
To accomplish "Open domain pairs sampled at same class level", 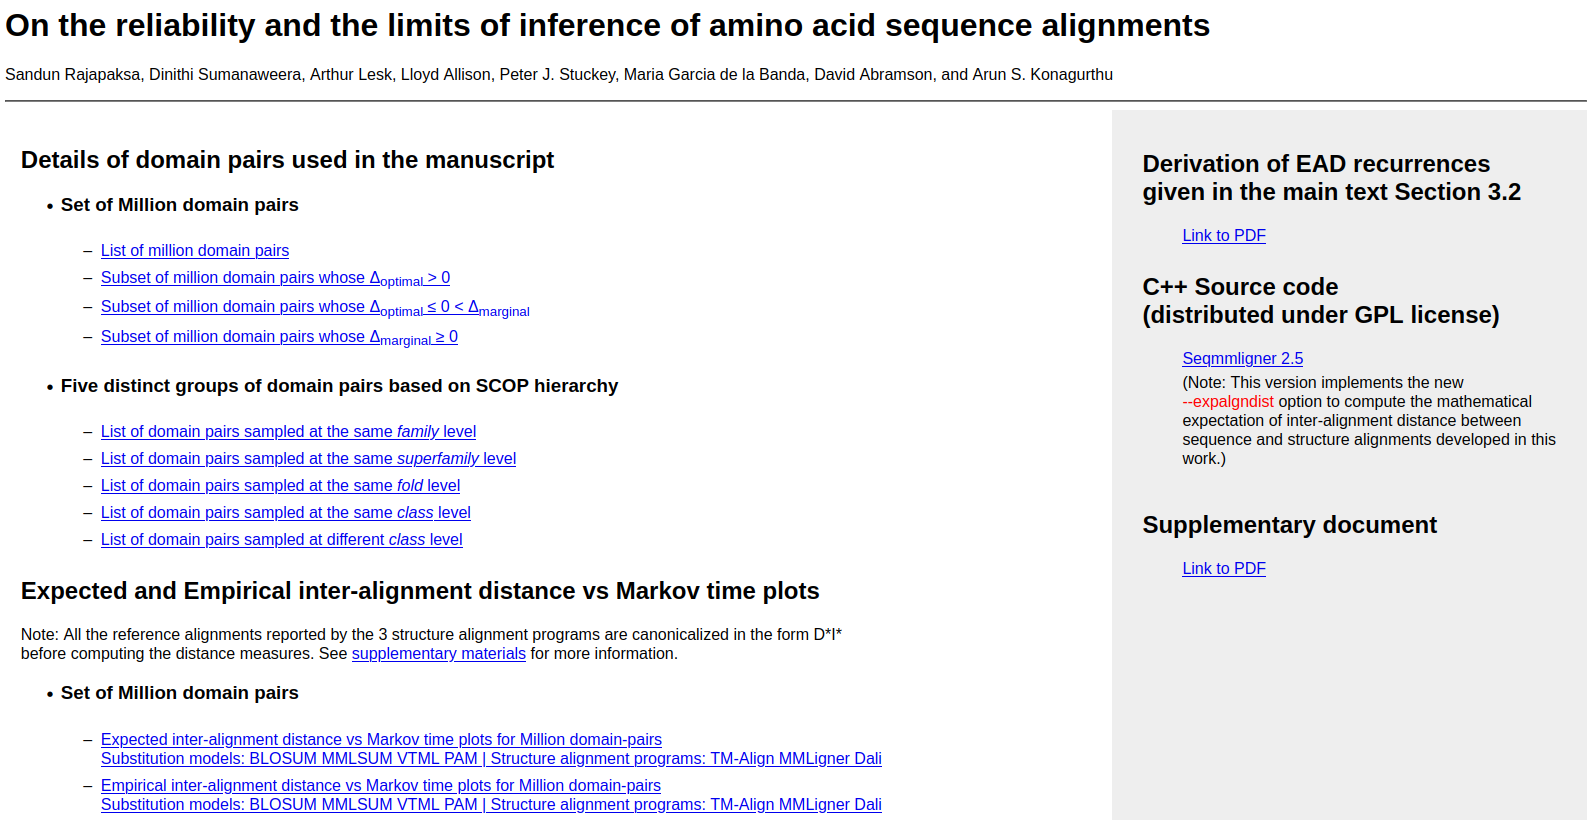I will 285,512.
